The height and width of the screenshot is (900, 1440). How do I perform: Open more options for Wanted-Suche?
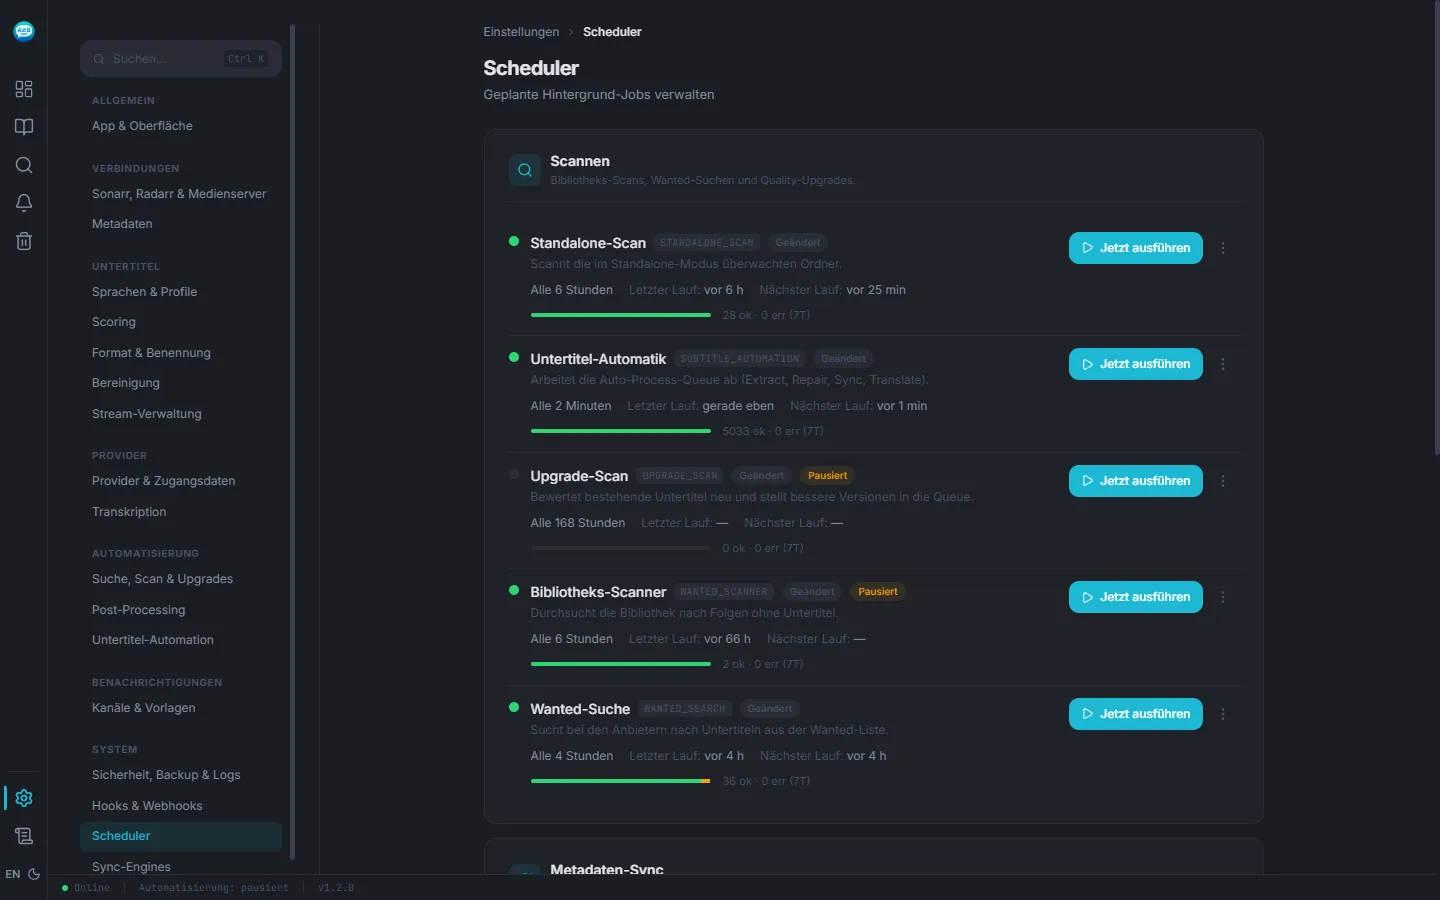coord(1223,714)
